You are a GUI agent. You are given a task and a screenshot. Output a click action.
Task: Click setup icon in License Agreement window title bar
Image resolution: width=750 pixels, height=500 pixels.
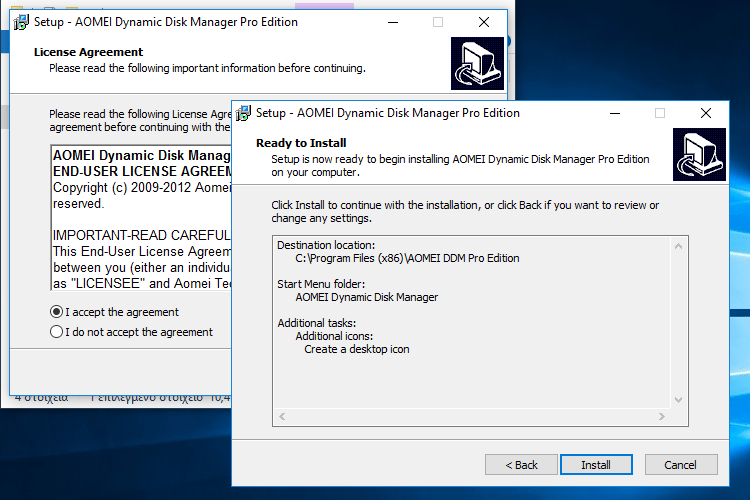click(x=21, y=22)
